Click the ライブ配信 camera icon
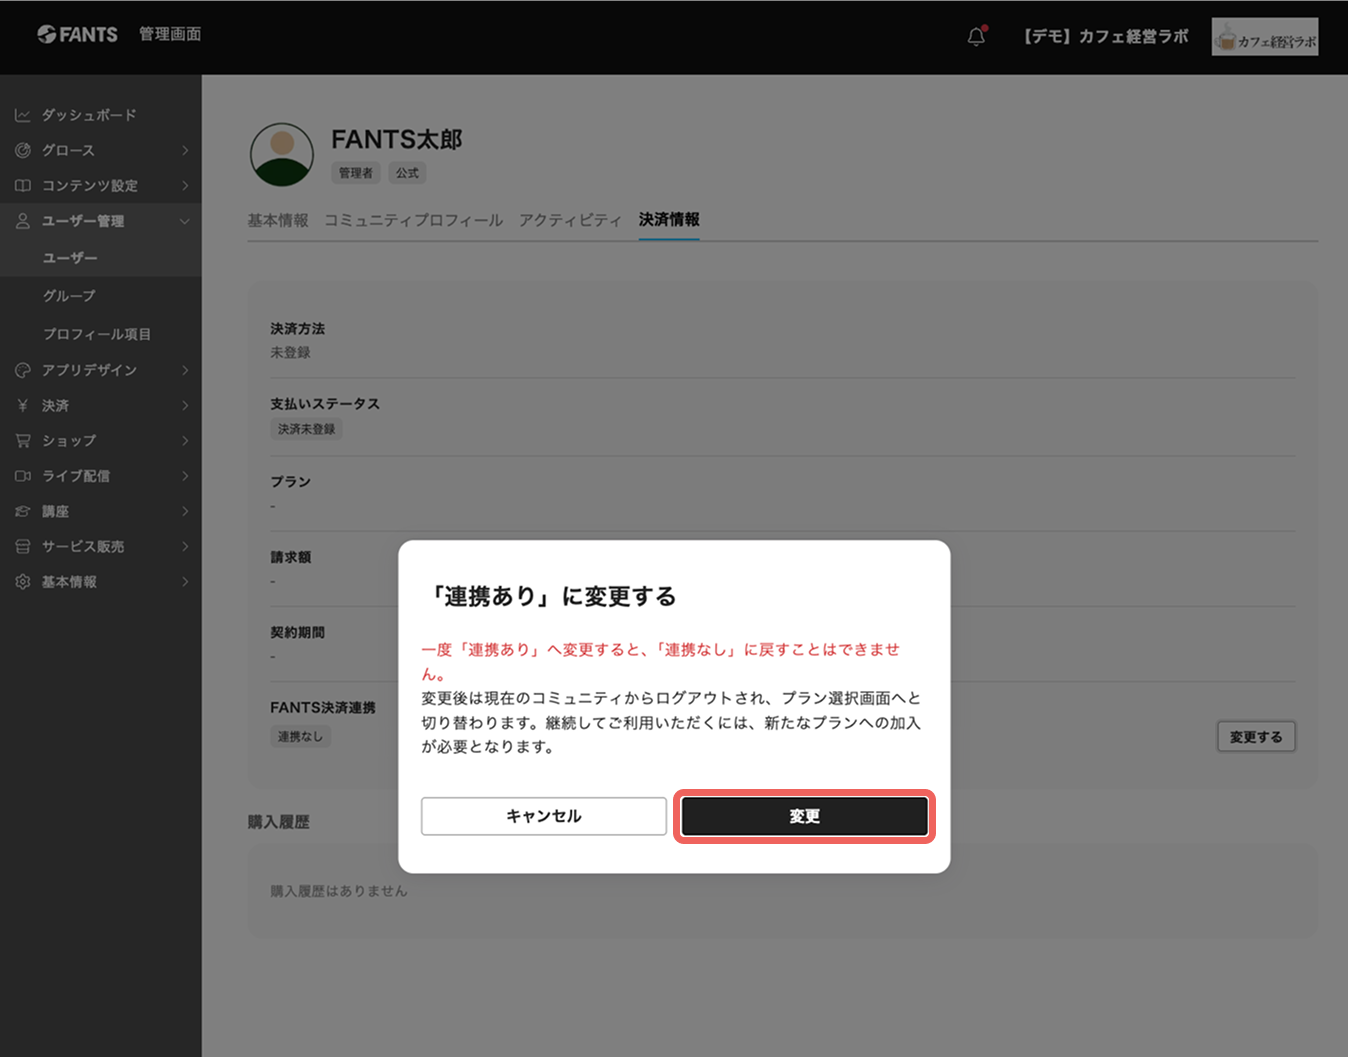This screenshot has height=1057, width=1348. tap(22, 476)
